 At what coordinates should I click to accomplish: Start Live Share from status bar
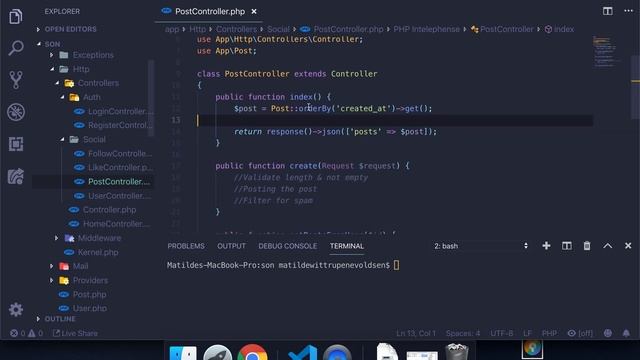click(75, 333)
